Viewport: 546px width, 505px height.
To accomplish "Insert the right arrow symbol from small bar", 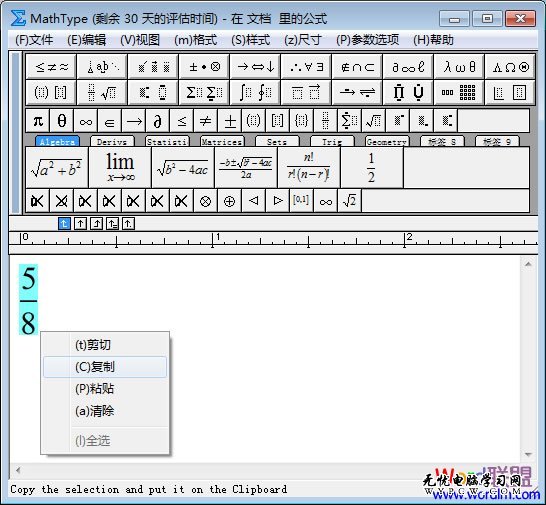I will pyautogui.click(x=134, y=121).
